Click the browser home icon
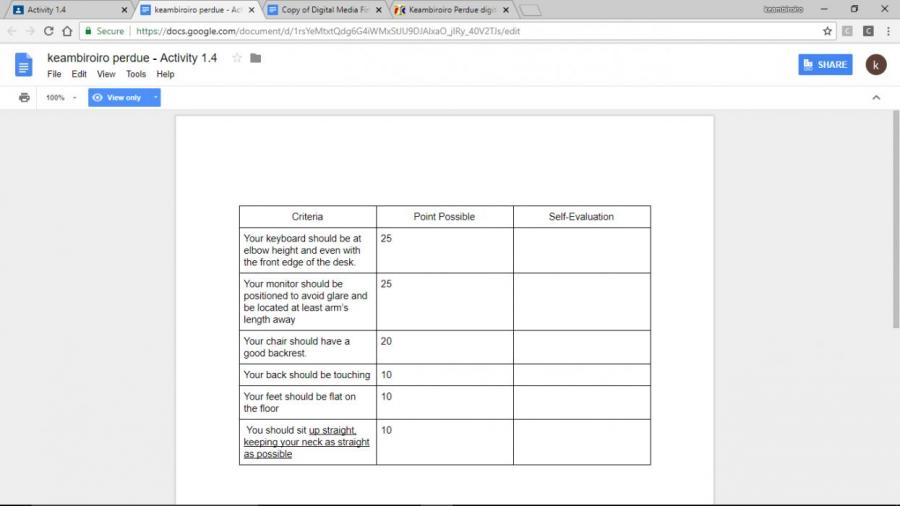Viewport: 900px width, 506px height. 67,31
